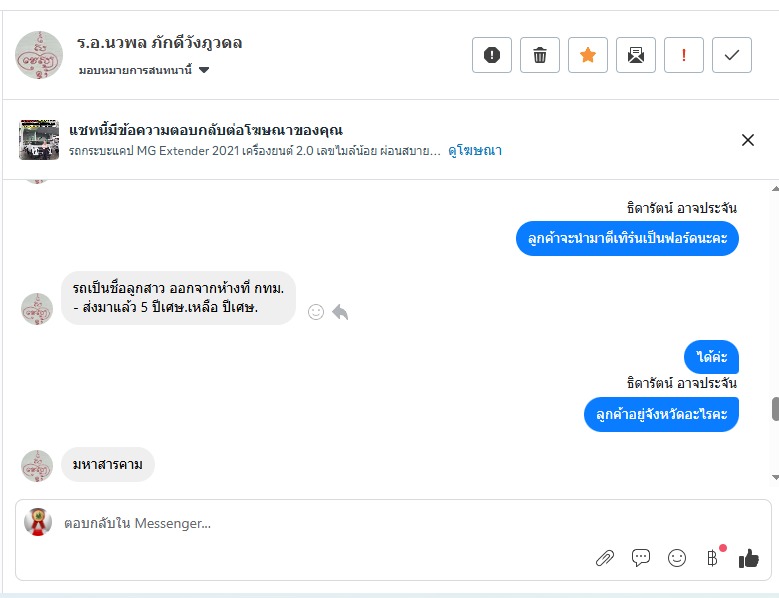Click the baht payment request icon
Image resolution: width=779 pixels, height=598 pixels.
point(712,558)
